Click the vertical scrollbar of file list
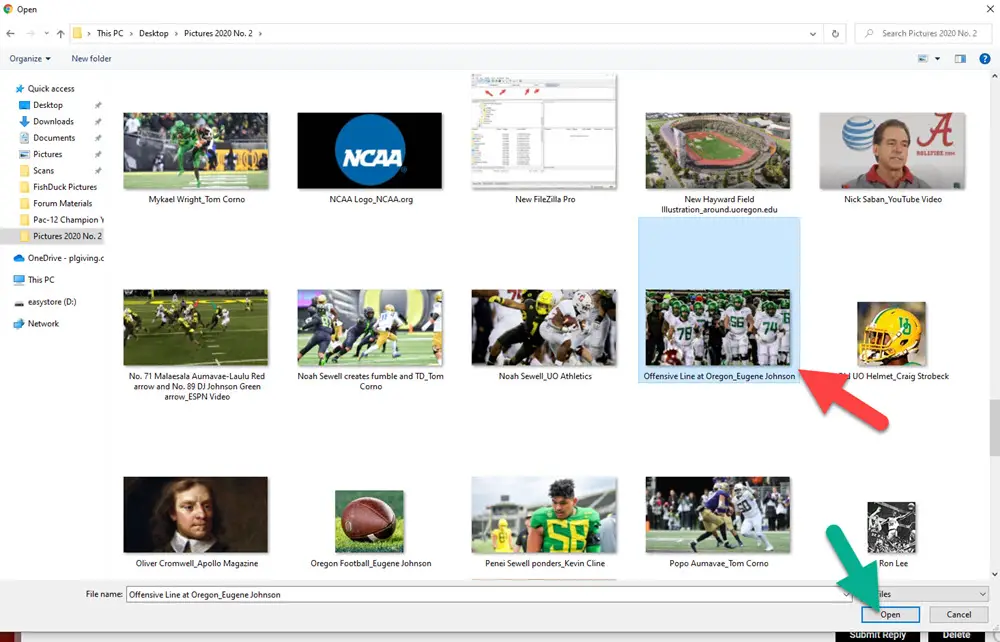The image size is (1000, 642). point(993,430)
